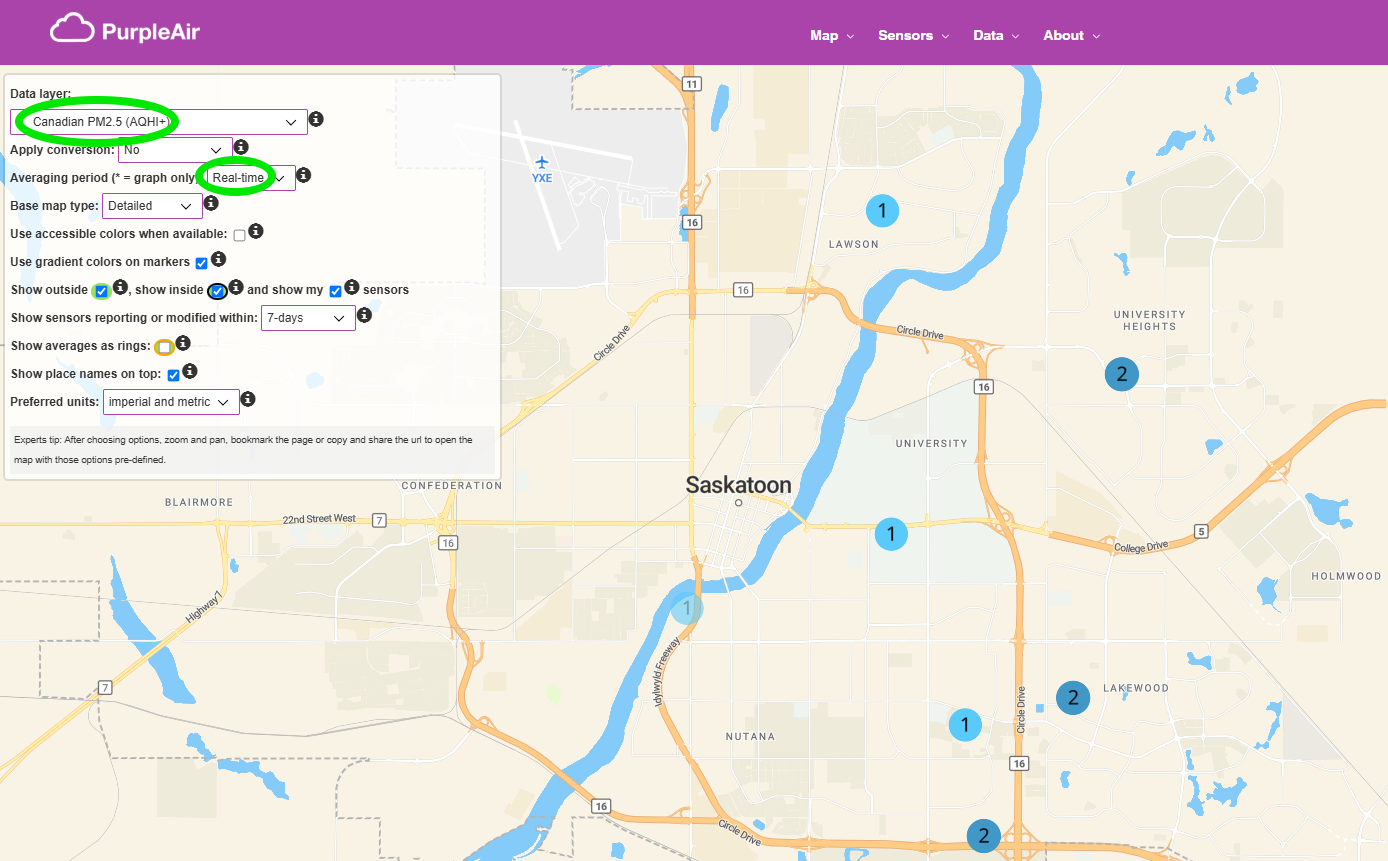Open info icon next to show inside
1388x861 pixels.
(x=236, y=287)
